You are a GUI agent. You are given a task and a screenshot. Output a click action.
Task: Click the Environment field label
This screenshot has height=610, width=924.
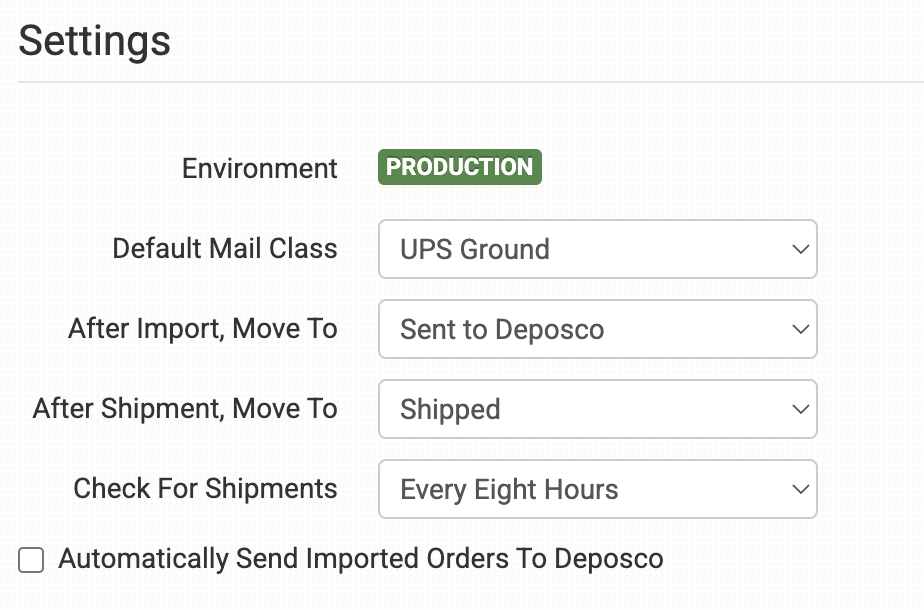tap(260, 168)
